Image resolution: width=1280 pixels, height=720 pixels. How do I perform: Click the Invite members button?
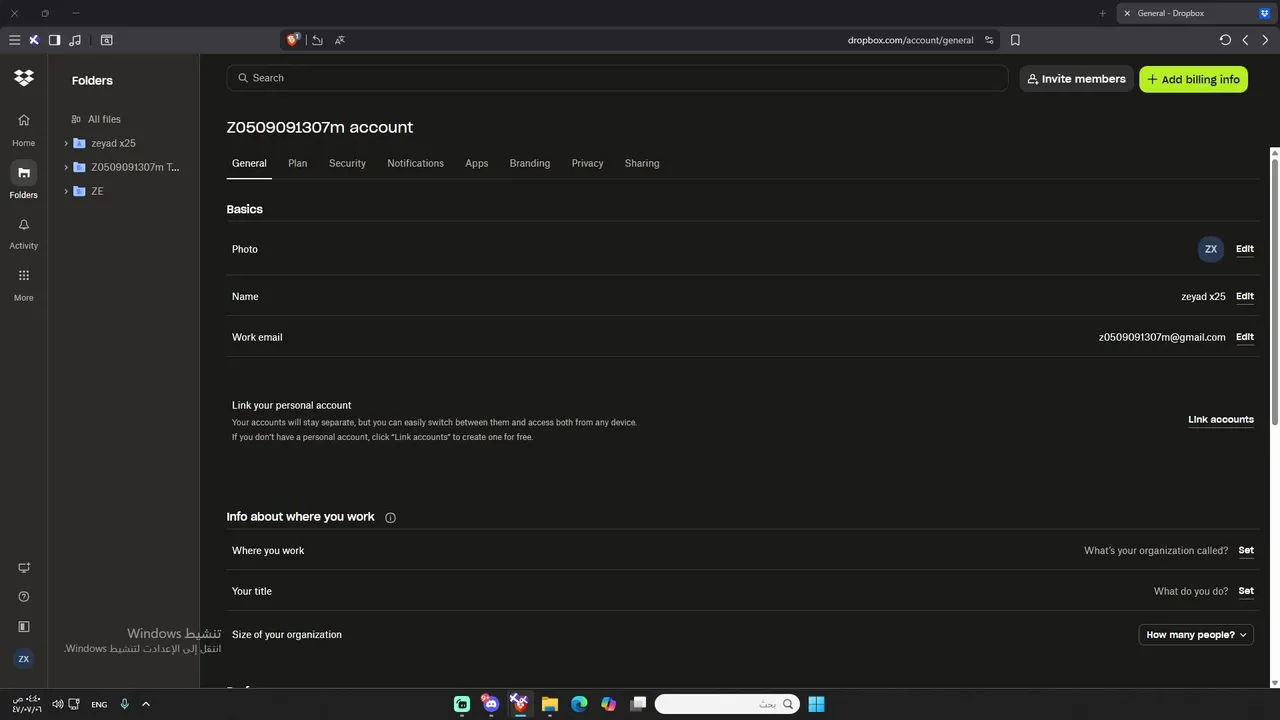[x=1076, y=79]
